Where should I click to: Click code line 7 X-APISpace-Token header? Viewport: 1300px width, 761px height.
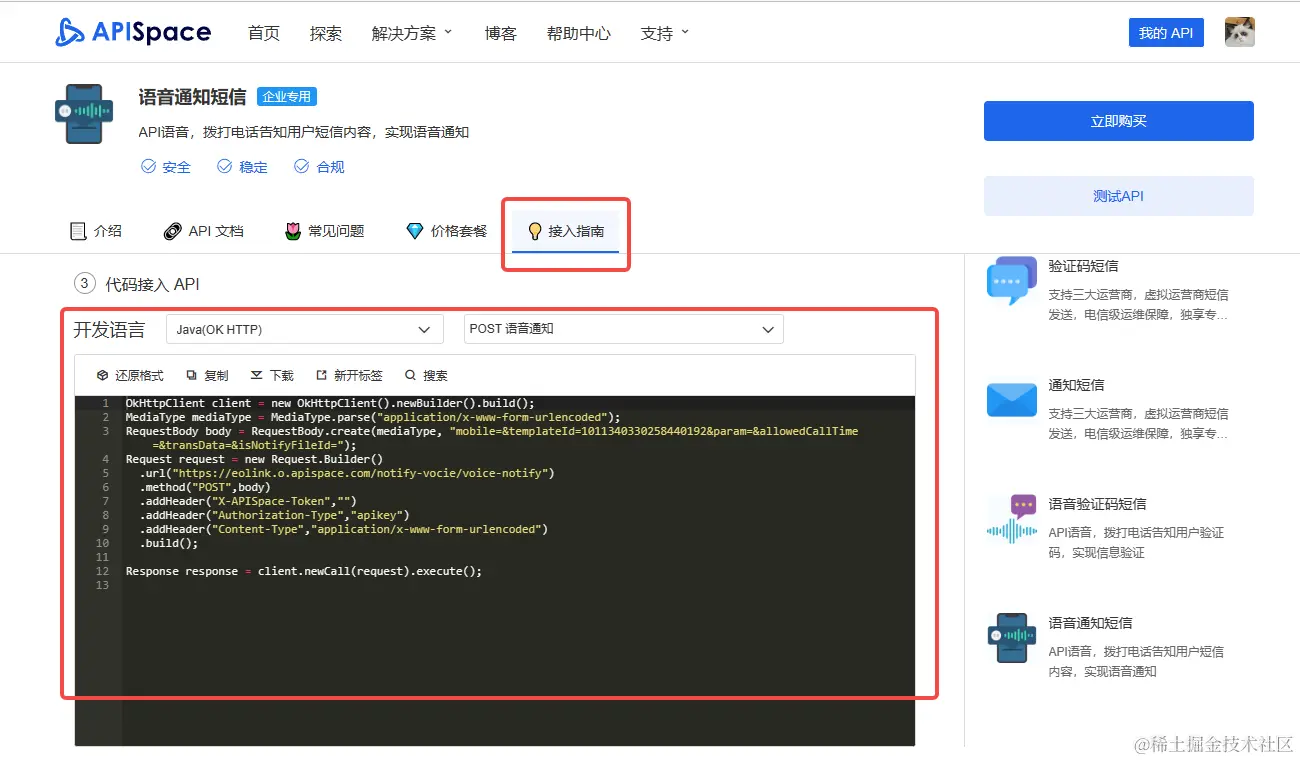click(x=248, y=501)
